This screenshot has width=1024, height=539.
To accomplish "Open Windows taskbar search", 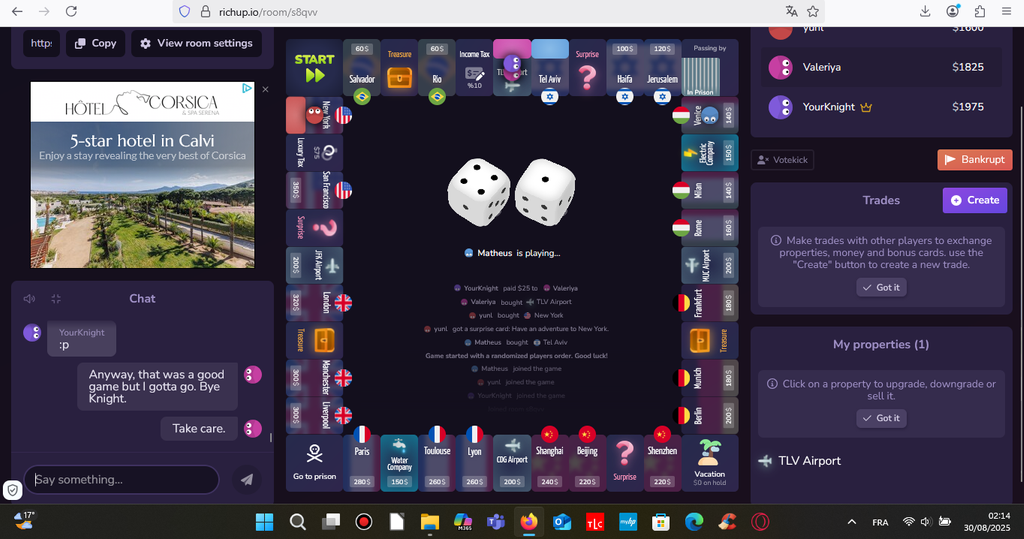I will tap(298, 522).
